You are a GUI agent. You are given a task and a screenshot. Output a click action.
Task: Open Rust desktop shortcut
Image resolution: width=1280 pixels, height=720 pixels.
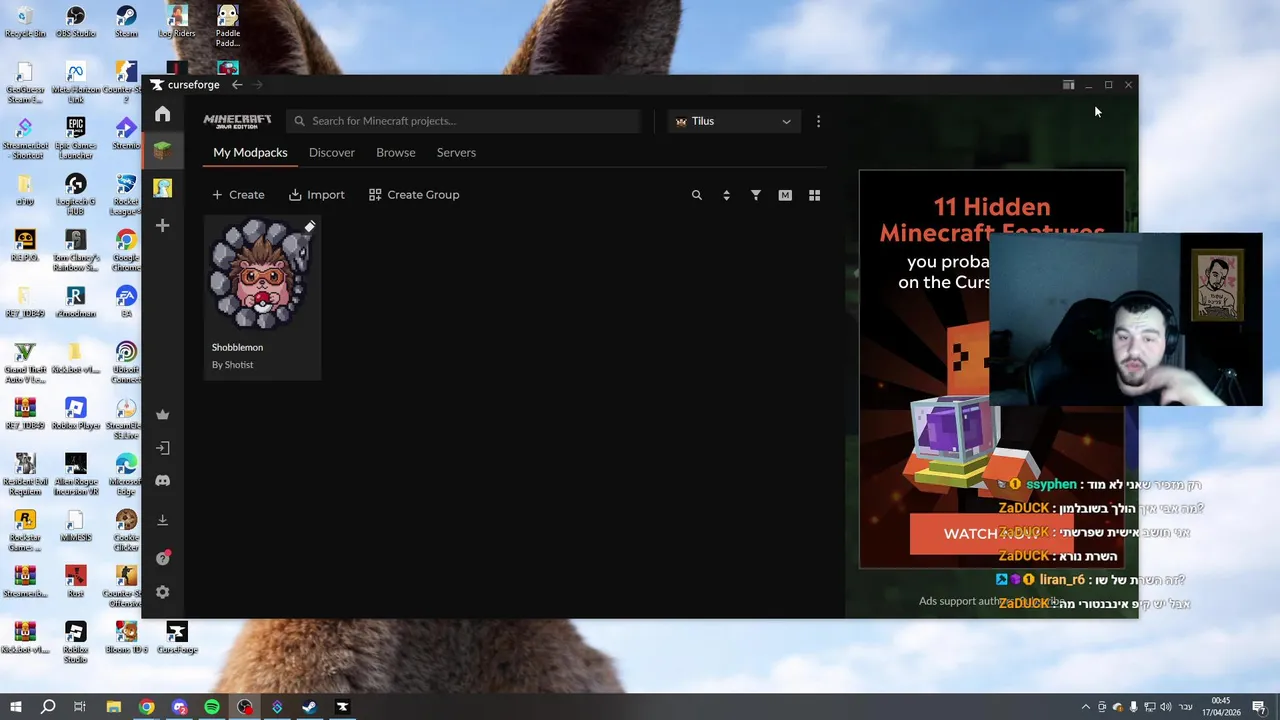[76, 582]
